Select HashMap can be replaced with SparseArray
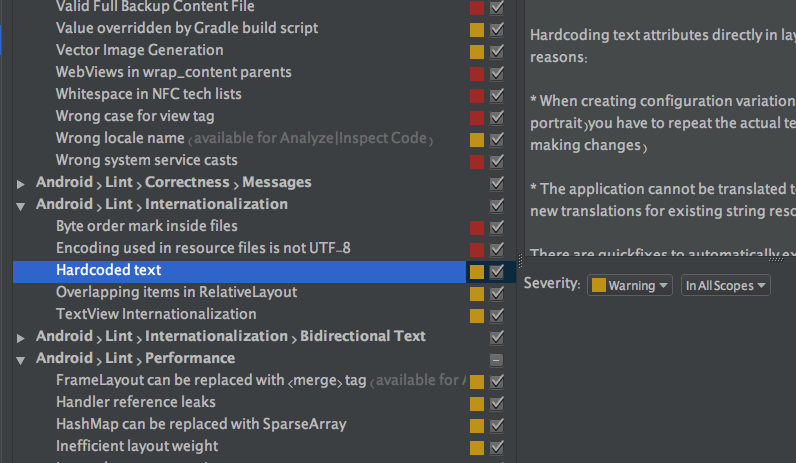This screenshot has height=463, width=796. pos(201,424)
